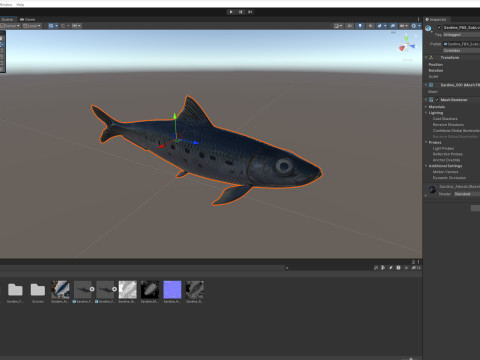Click the red X axis of the orientation gizmo
480x360 pixels.
pos(402,49)
